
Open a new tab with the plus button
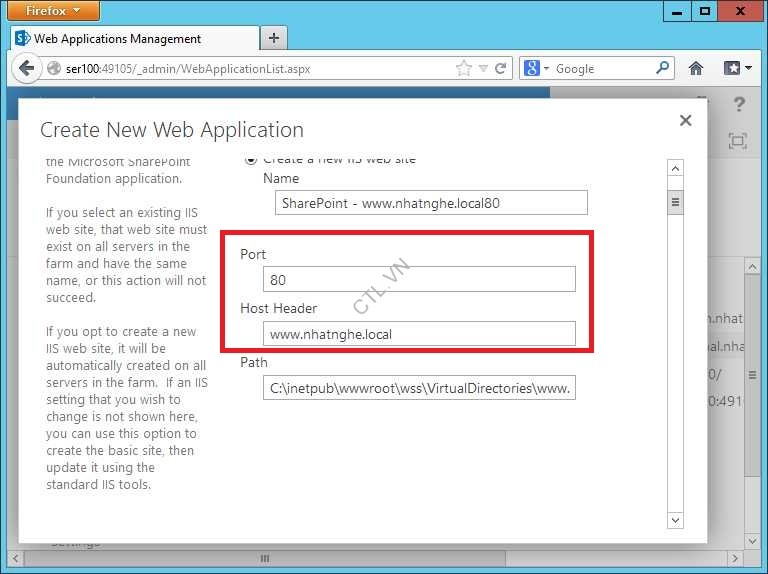click(273, 38)
